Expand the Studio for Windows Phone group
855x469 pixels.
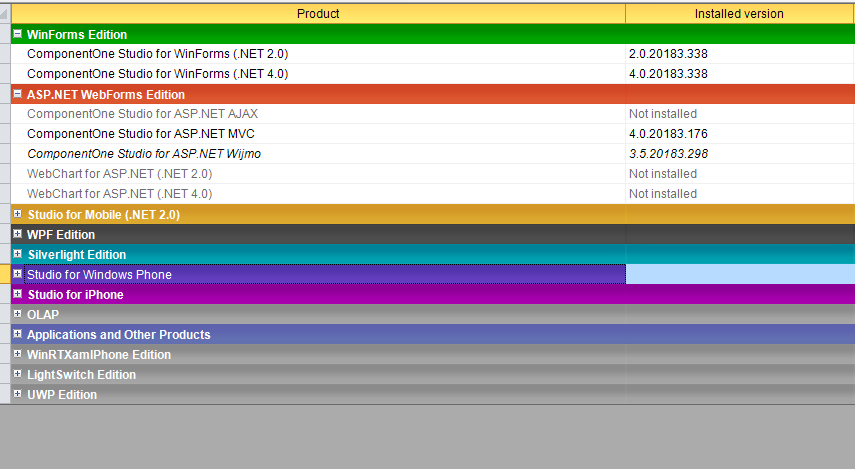pyautogui.click(x=17, y=274)
